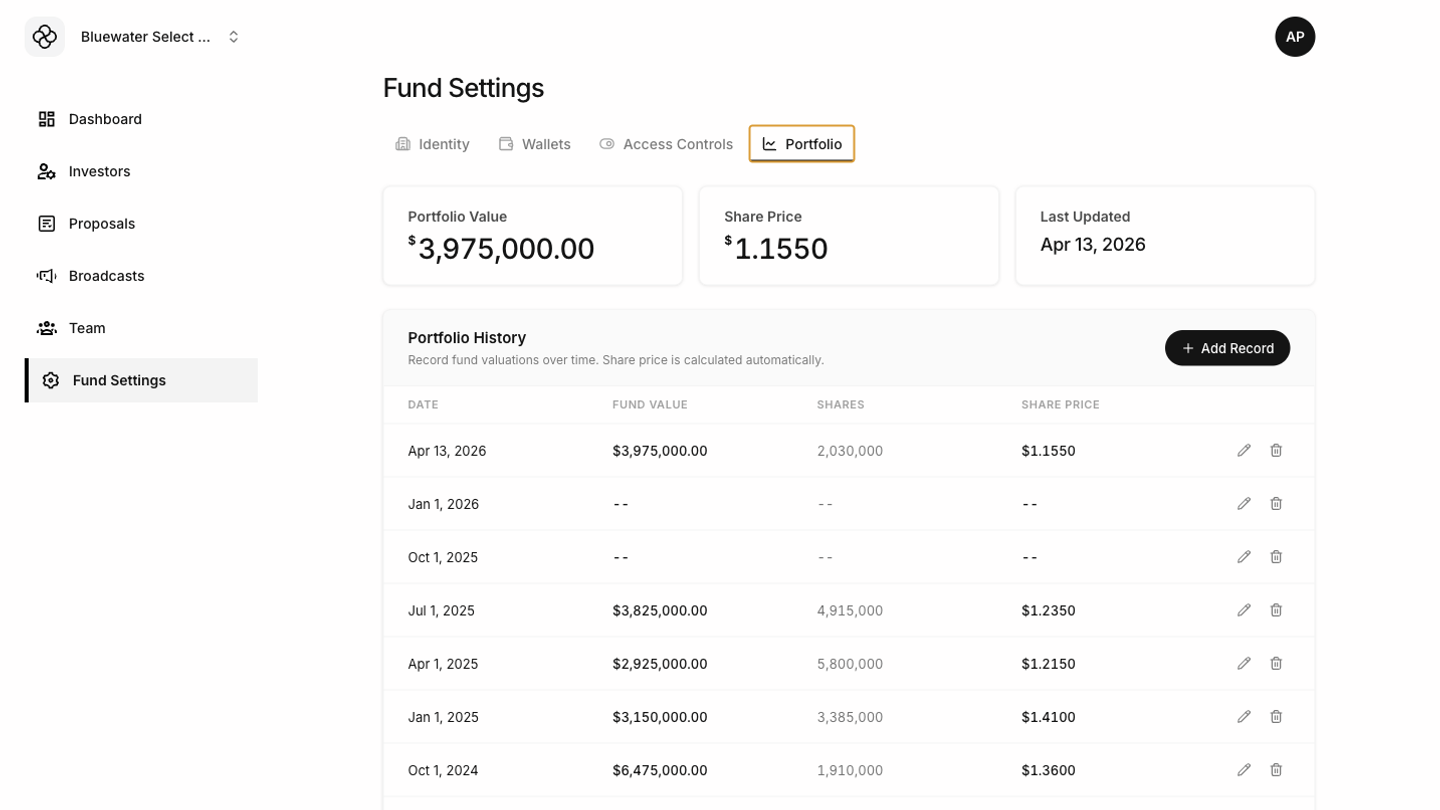Screen dimensions: 1440x810
Task: Click trash icon for Jan 1, 2026 row
Action: [1276, 504]
